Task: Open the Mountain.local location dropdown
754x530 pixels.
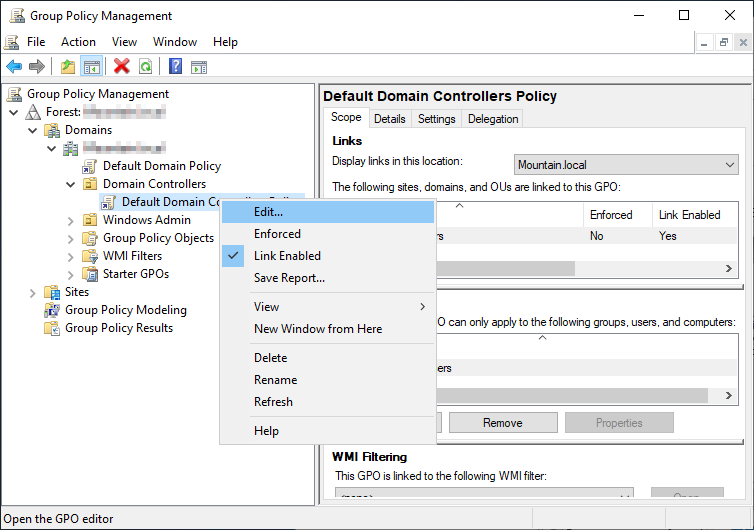Action: tap(626, 165)
